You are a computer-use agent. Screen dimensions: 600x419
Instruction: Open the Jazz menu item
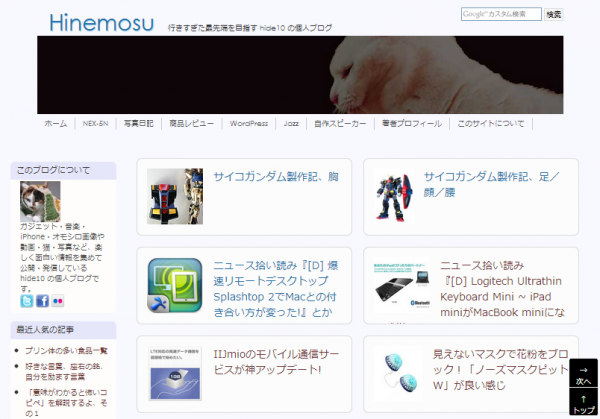(x=291, y=124)
